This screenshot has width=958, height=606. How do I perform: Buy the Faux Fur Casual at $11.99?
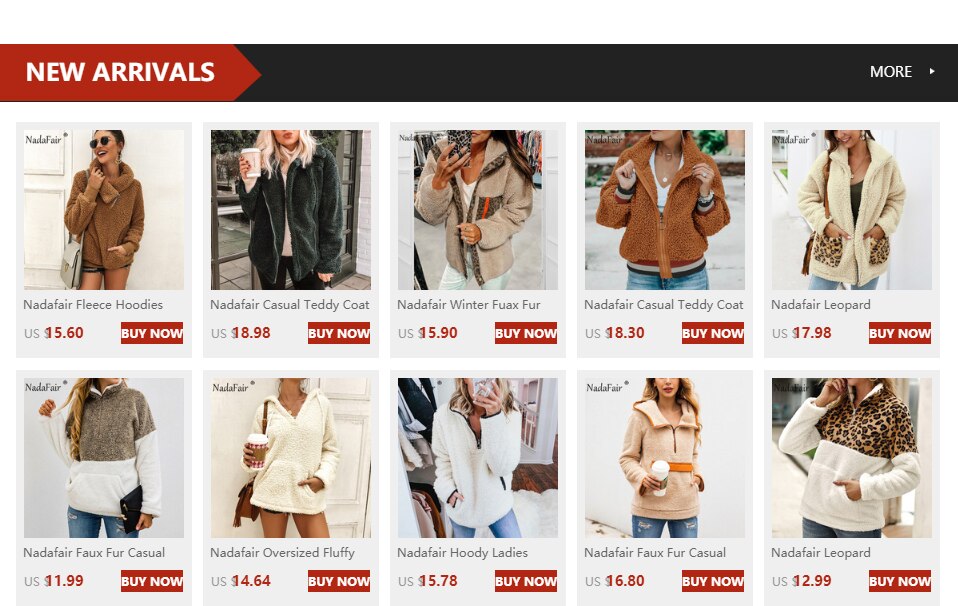(x=152, y=581)
